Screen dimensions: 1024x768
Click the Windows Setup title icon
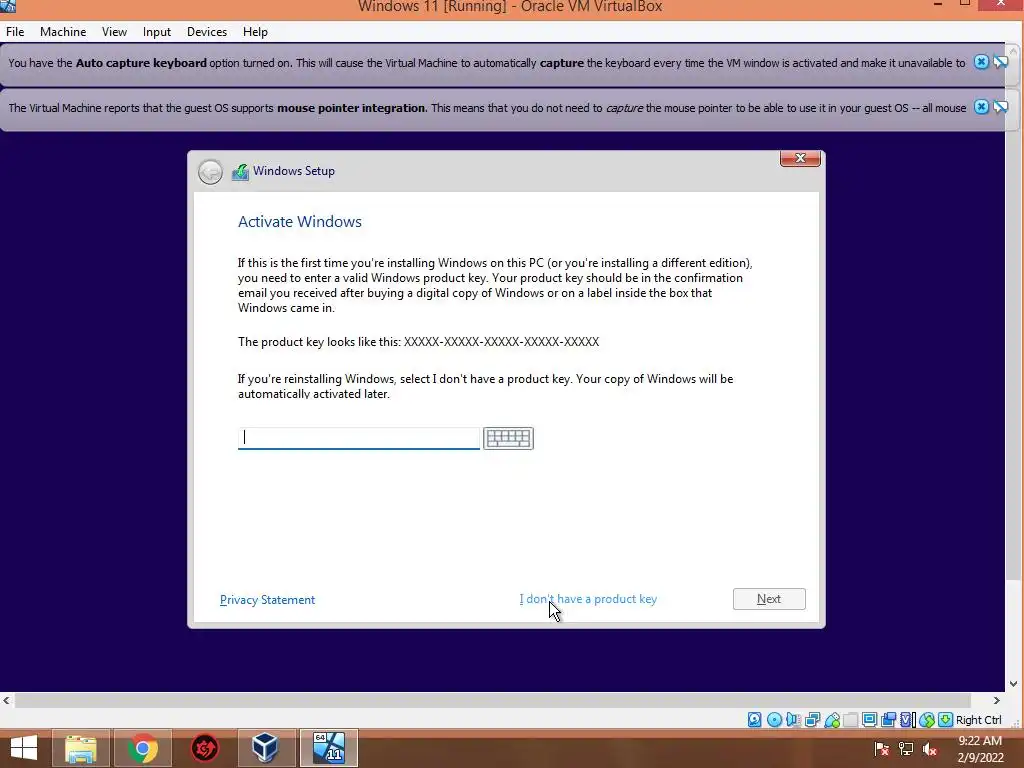click(x=240, y=172)
